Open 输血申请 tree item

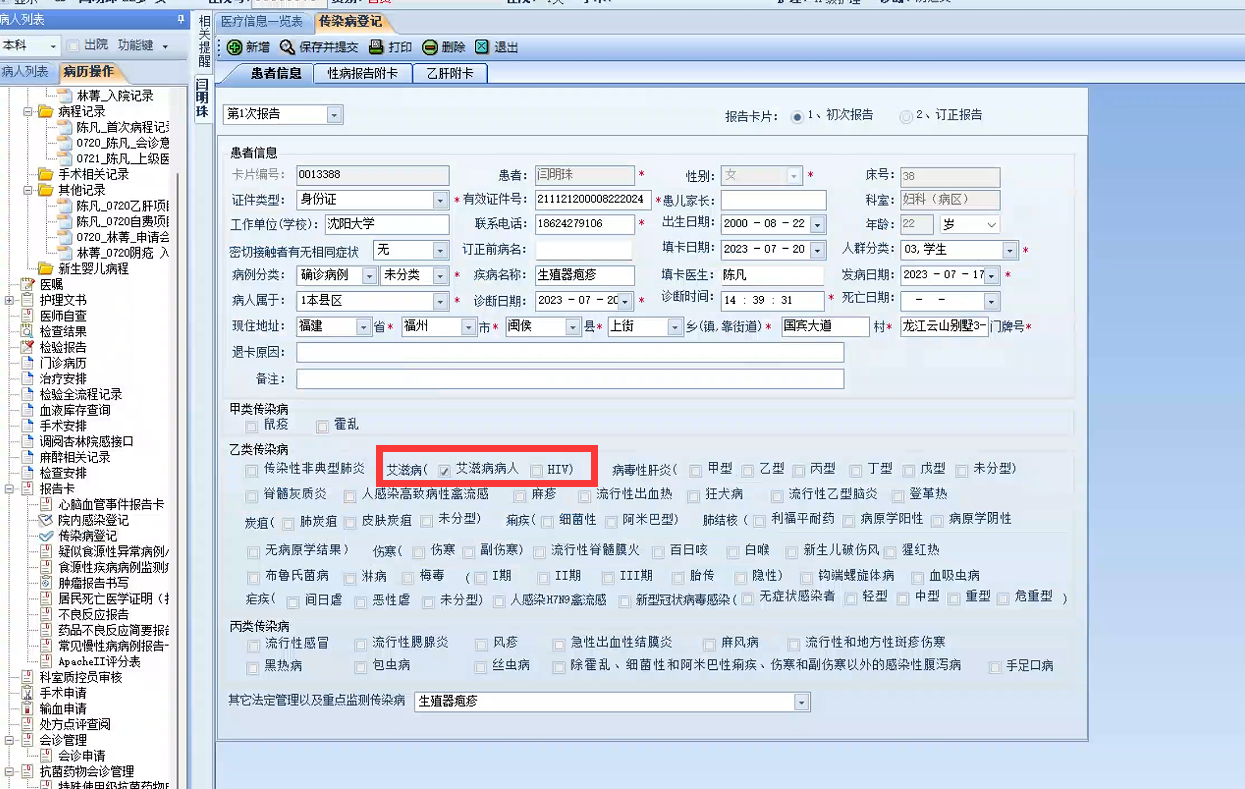[63, 709]
